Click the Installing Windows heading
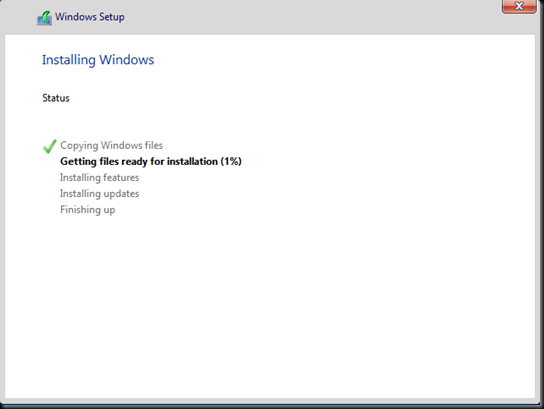This screenshot has height=409, width=544. point(98,60)
